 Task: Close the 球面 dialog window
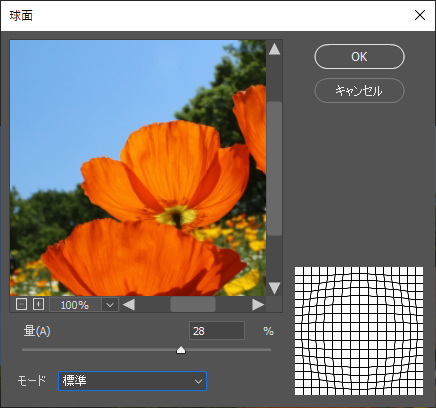(x=420, y=15)
